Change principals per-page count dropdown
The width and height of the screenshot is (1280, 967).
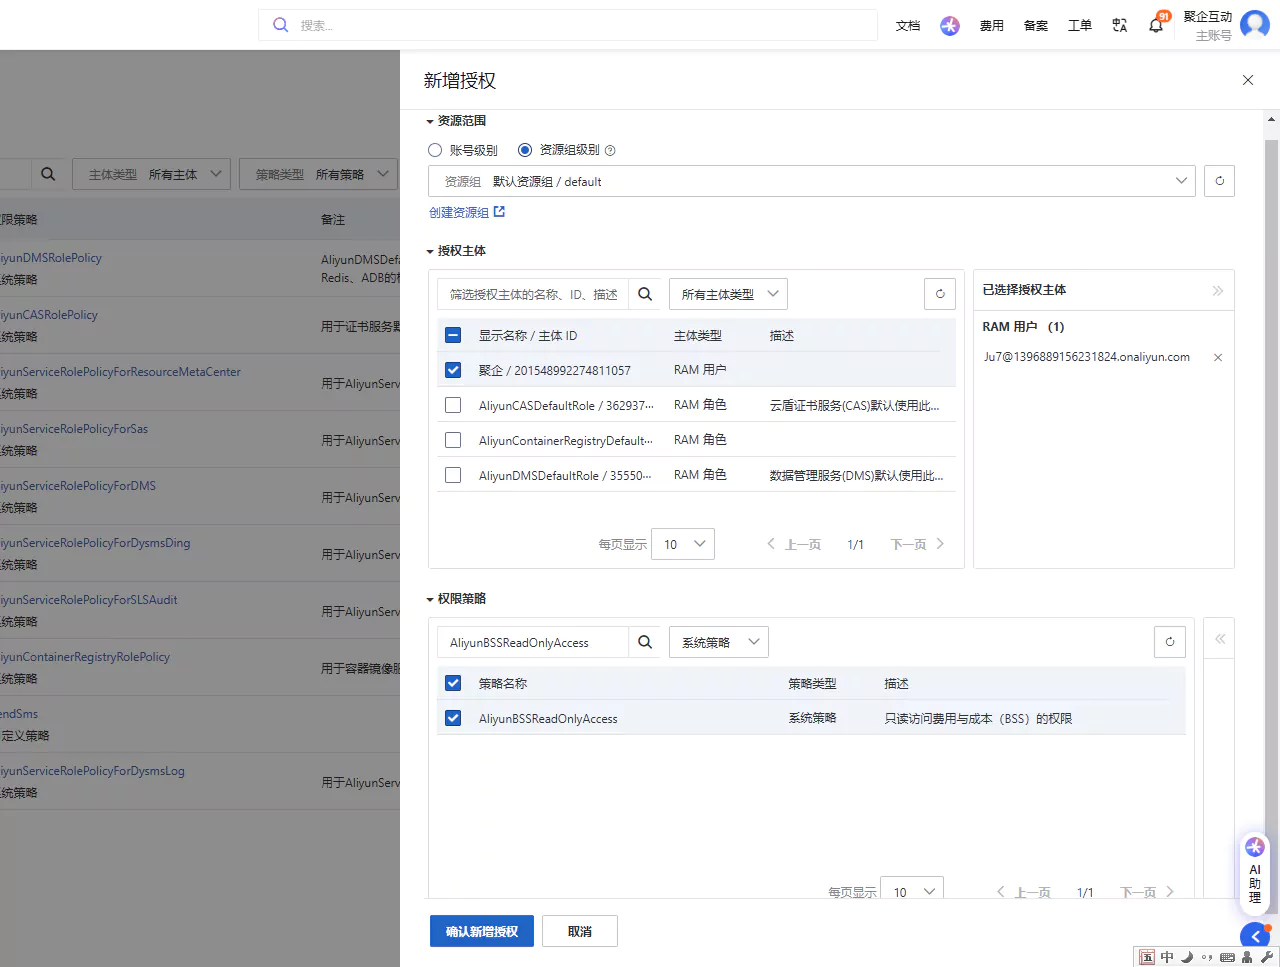coord(683,544)
